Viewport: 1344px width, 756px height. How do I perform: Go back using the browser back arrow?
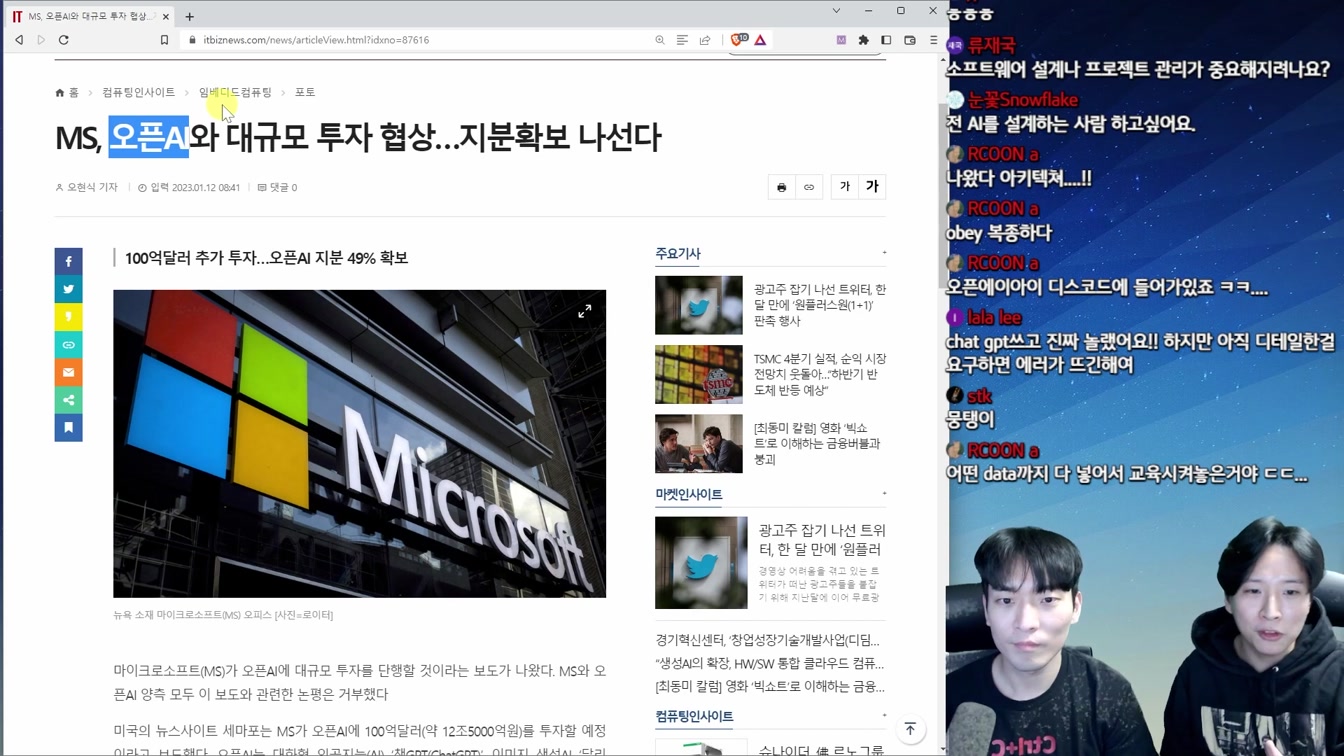pos(19,40)
